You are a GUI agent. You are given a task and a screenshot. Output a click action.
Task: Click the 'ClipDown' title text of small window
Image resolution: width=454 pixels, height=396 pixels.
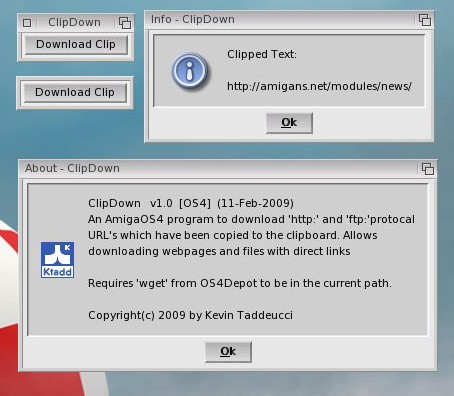pyautogui.click(x=74, y=22)
